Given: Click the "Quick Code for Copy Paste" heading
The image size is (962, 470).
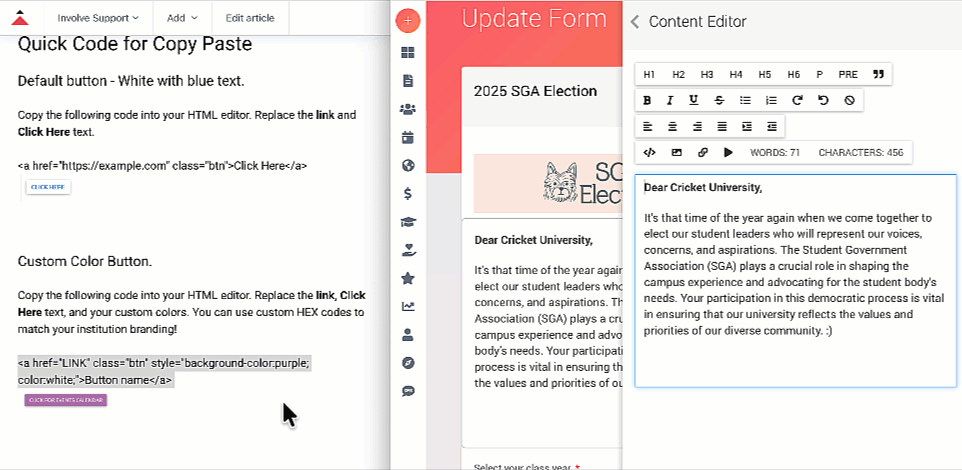Looking at the screenshot, I should point(134,44).
